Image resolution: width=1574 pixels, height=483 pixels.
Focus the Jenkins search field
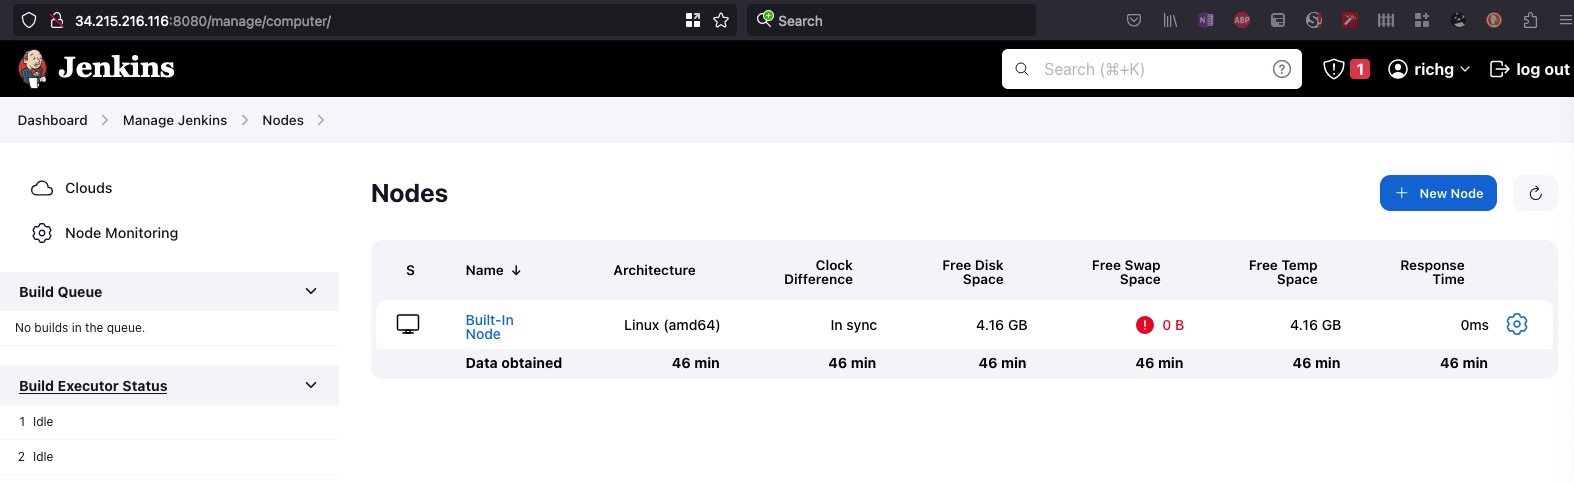[x=1152, y=69]
